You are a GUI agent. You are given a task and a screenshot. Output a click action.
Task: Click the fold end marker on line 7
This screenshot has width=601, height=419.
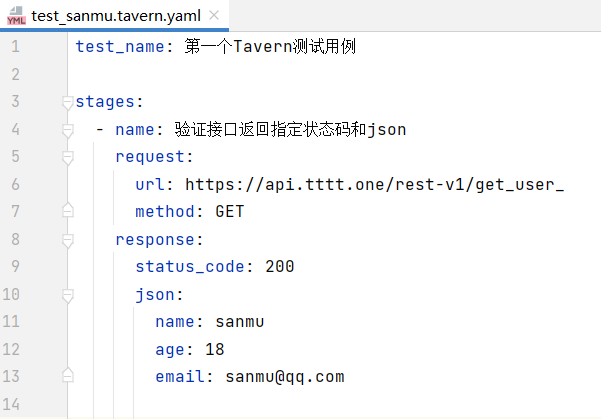click(67, 210)
